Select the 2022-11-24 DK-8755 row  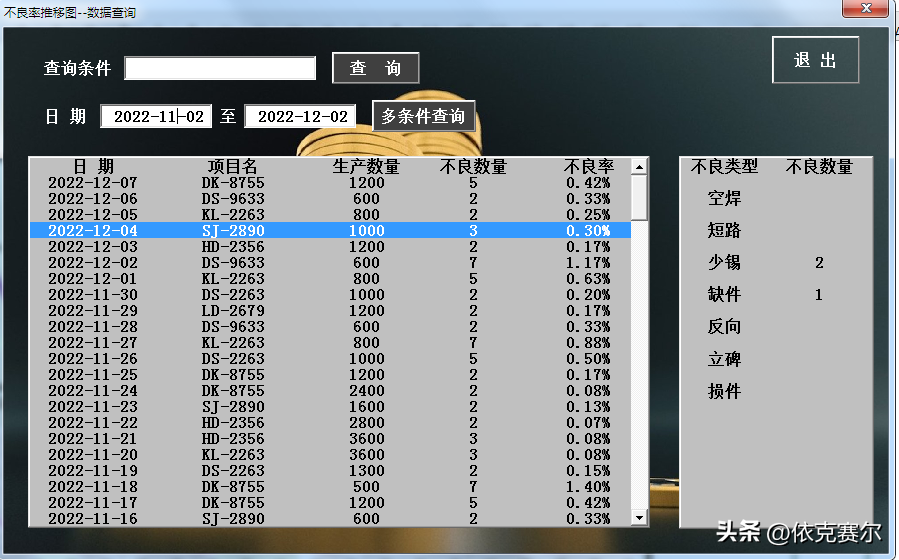coord(330,391)
